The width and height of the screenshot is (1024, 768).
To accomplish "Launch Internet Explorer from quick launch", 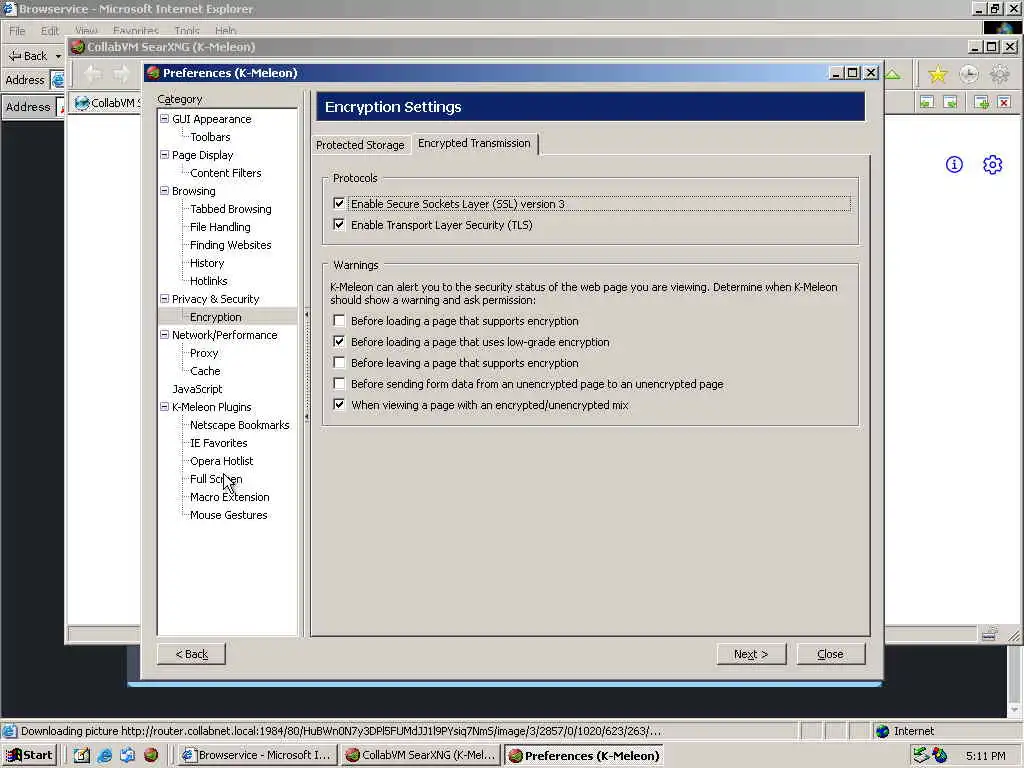I will (104, 756).
